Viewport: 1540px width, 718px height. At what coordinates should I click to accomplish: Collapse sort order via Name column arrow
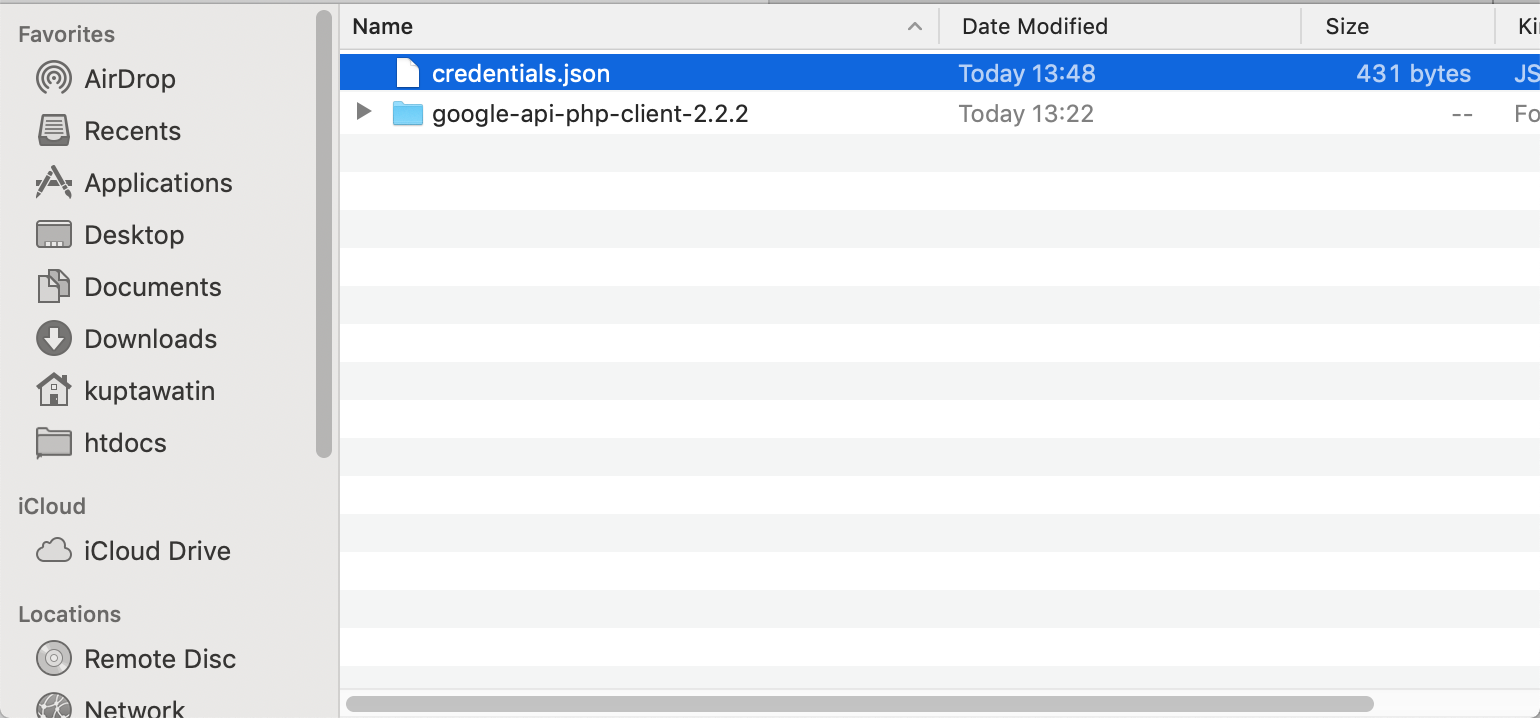[x=914, y=27]
